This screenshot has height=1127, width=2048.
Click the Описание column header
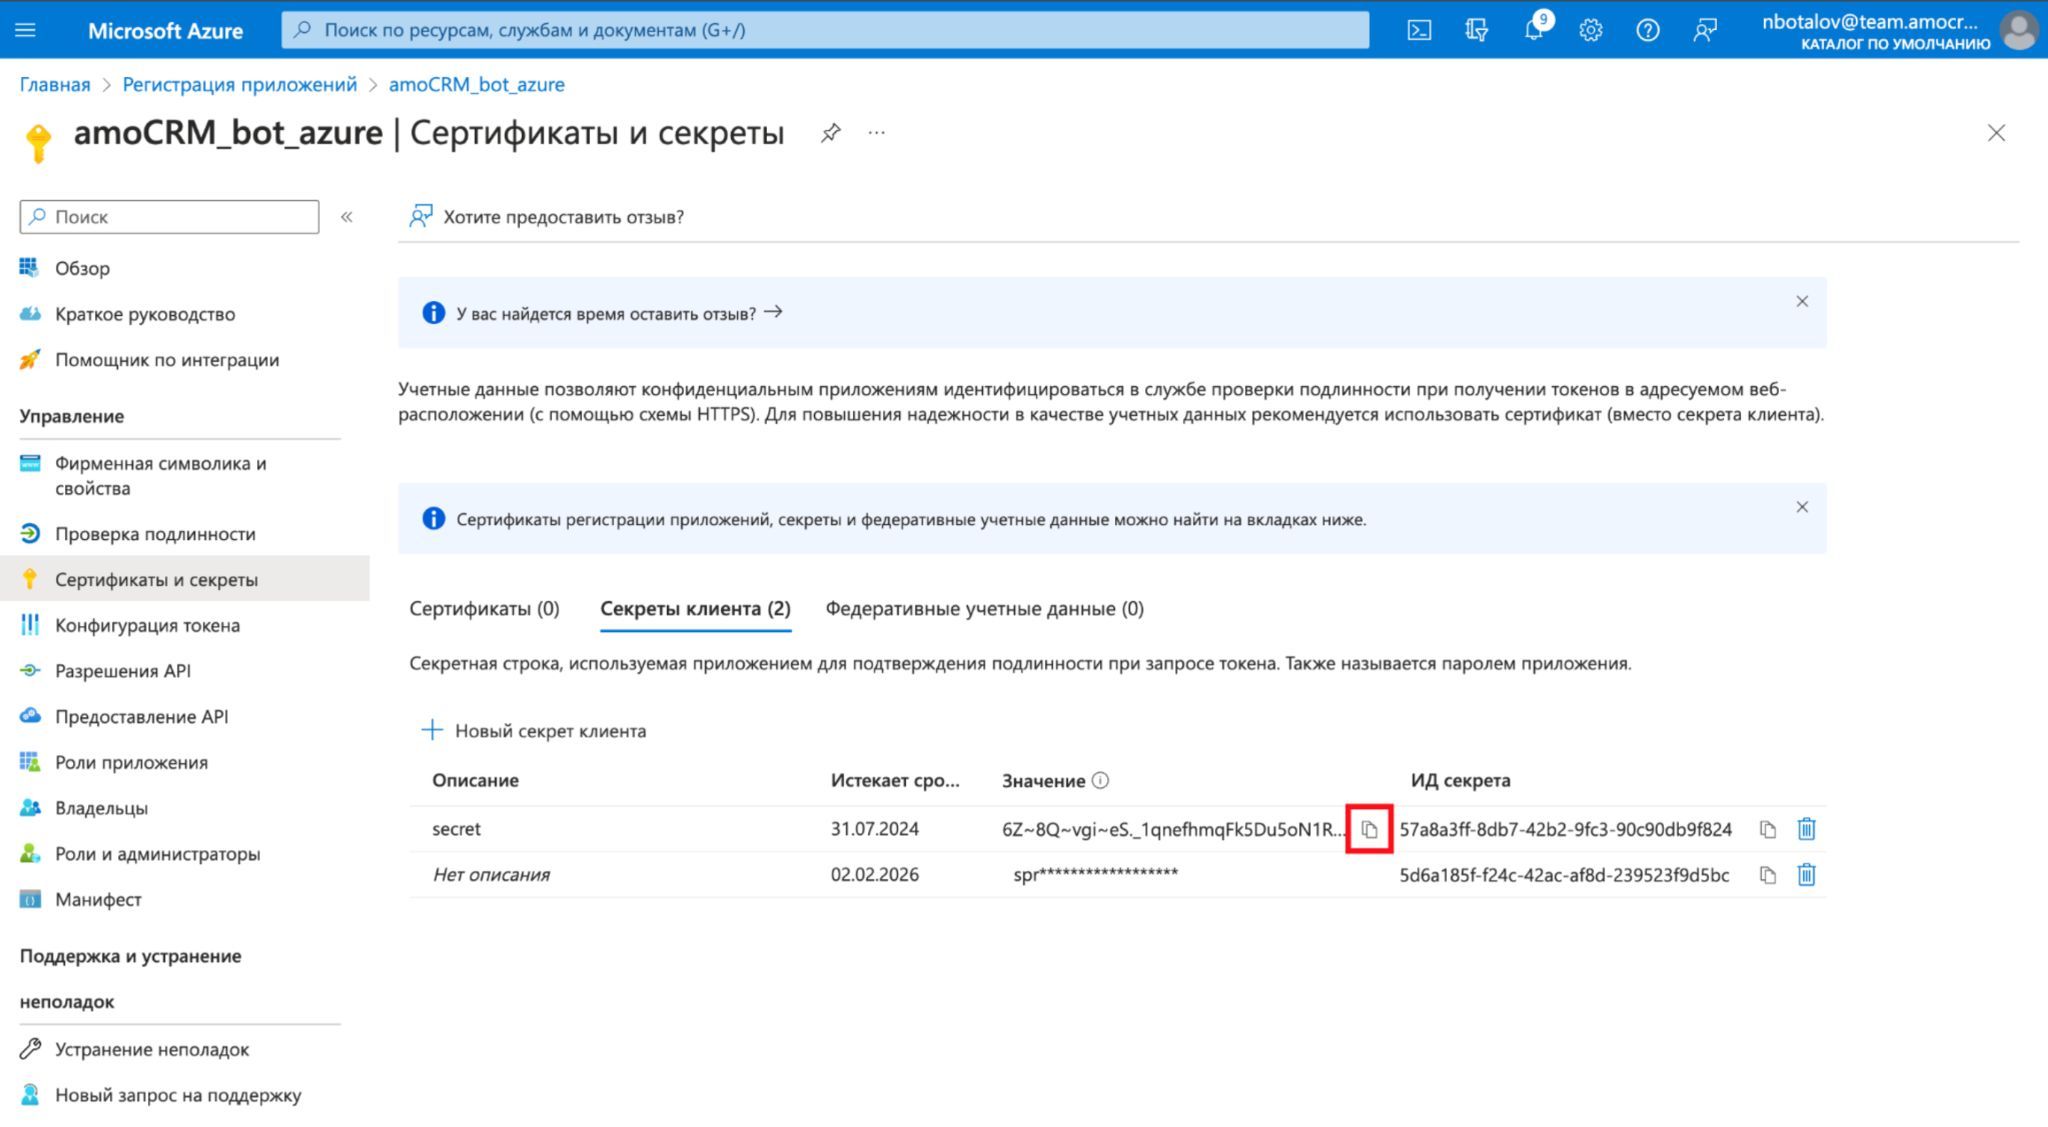click(475, 781)
